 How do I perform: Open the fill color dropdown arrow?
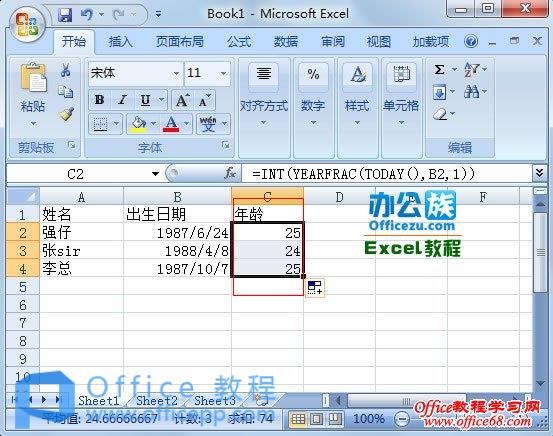pyautogui.click(x=153, y=123)
